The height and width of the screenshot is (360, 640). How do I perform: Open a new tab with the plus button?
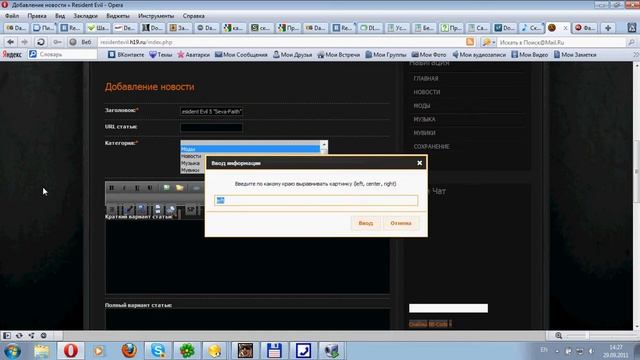coord(608,28)
